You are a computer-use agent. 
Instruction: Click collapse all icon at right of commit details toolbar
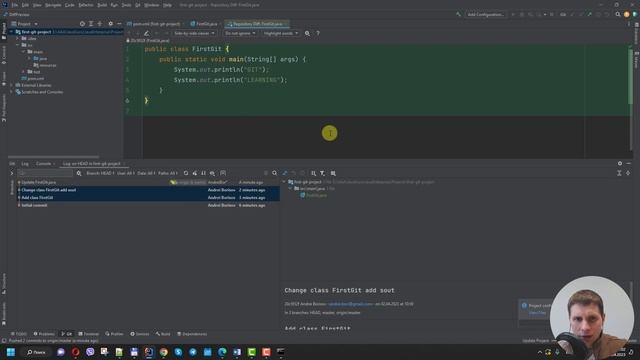tap(628, 173)
